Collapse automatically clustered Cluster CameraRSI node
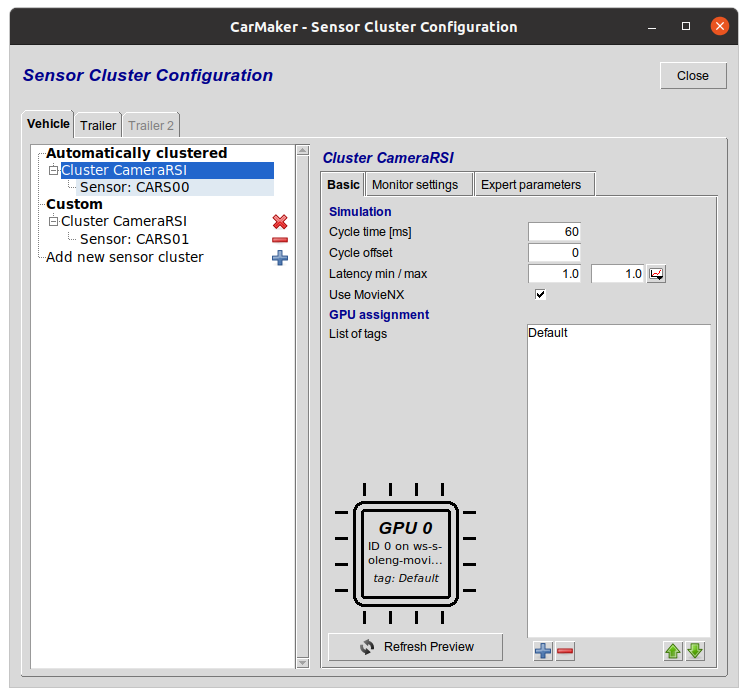Viewport: 748px width, 697px height. pos(54,171)
